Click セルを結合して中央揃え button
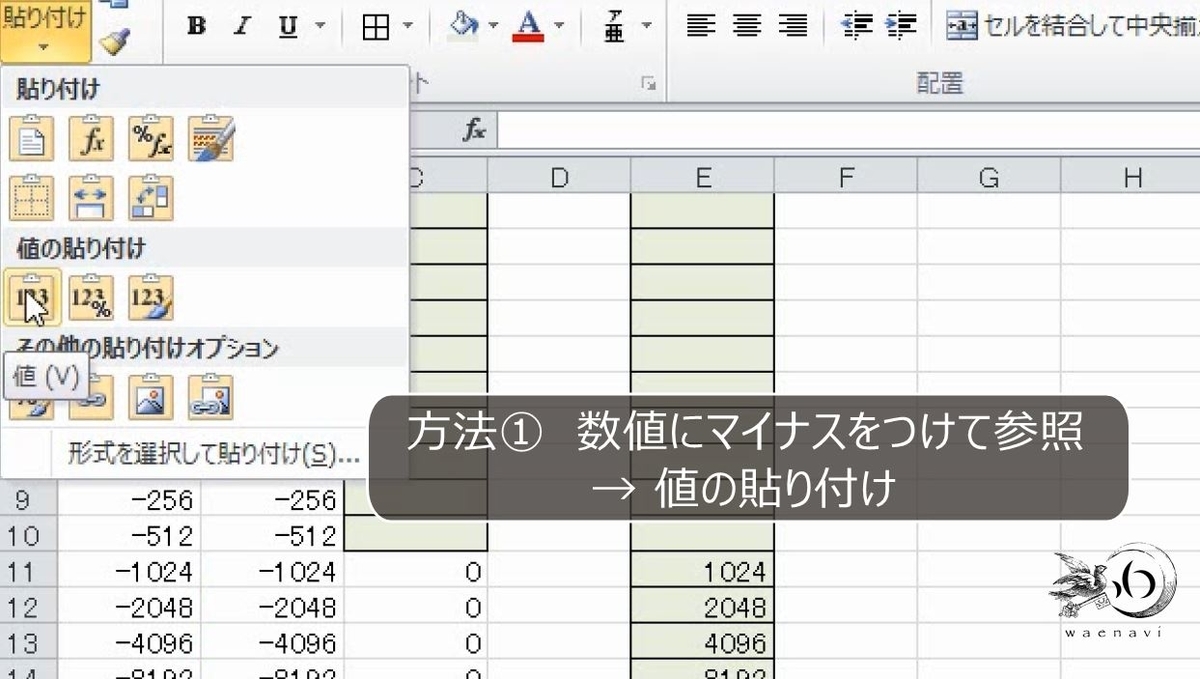The width and height of the screenshot is (1200, 679). (1073, 27)
